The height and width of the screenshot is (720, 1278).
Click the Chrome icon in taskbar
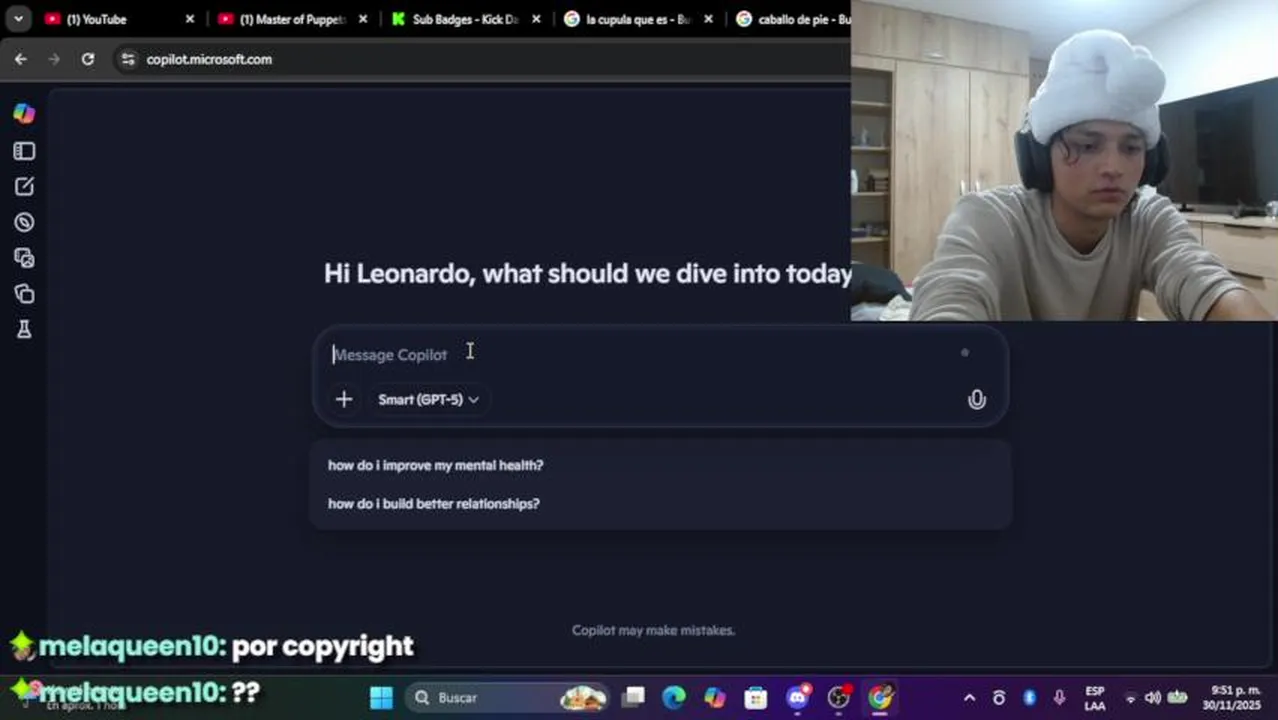coord(880,697)
